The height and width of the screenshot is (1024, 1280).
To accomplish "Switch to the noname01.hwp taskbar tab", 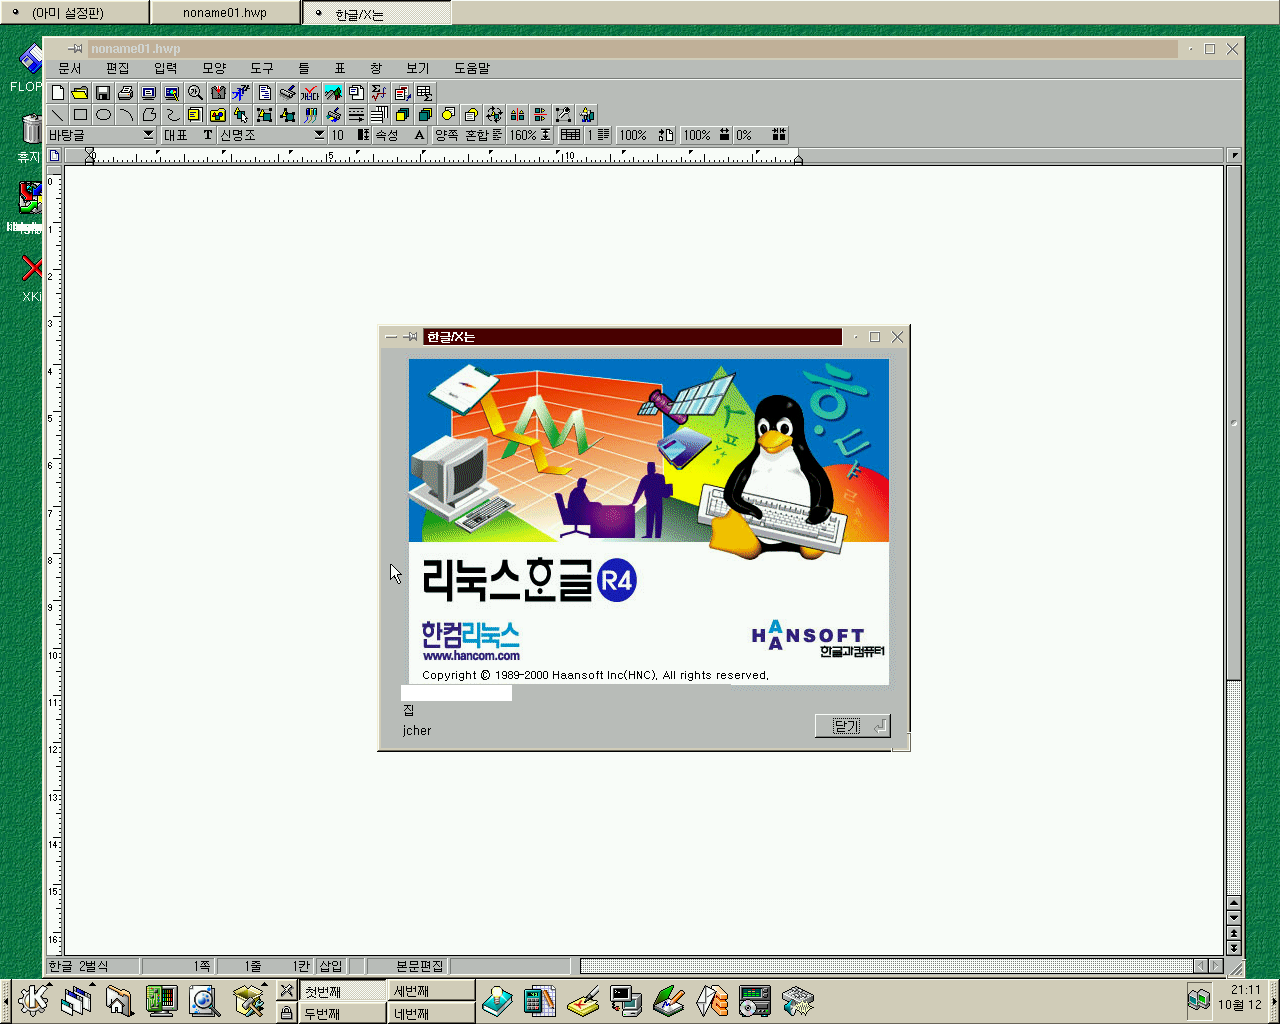I will (225, 13).
